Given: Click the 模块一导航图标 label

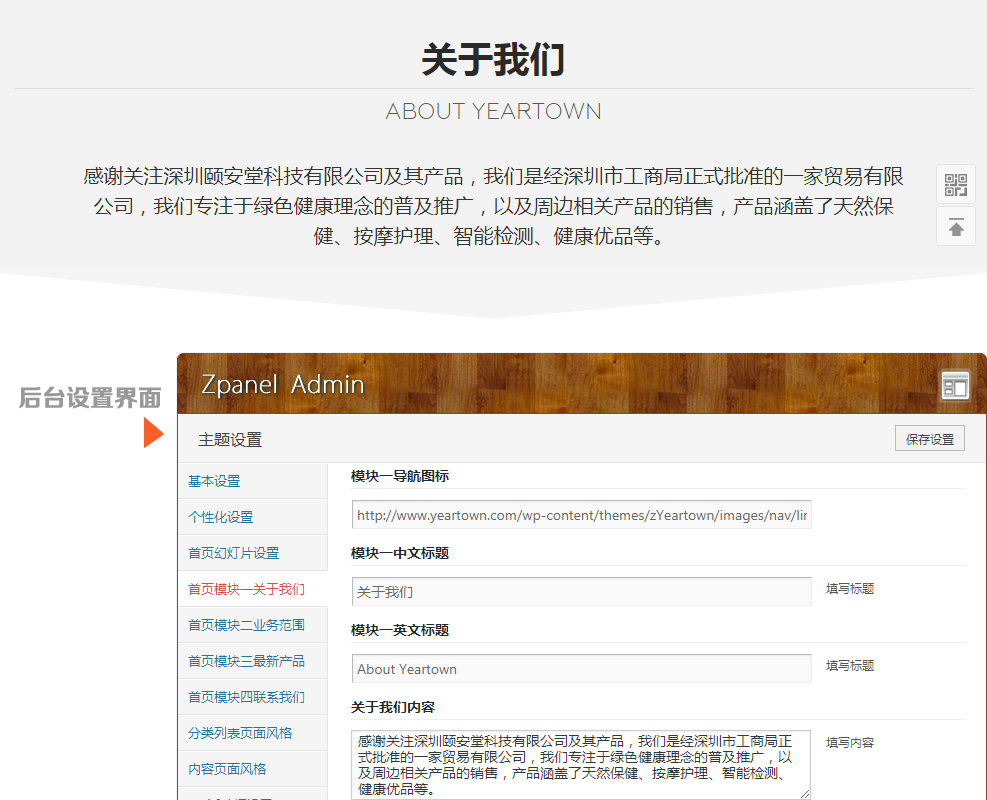Looking at the screenshot, I should click(400, 476).
